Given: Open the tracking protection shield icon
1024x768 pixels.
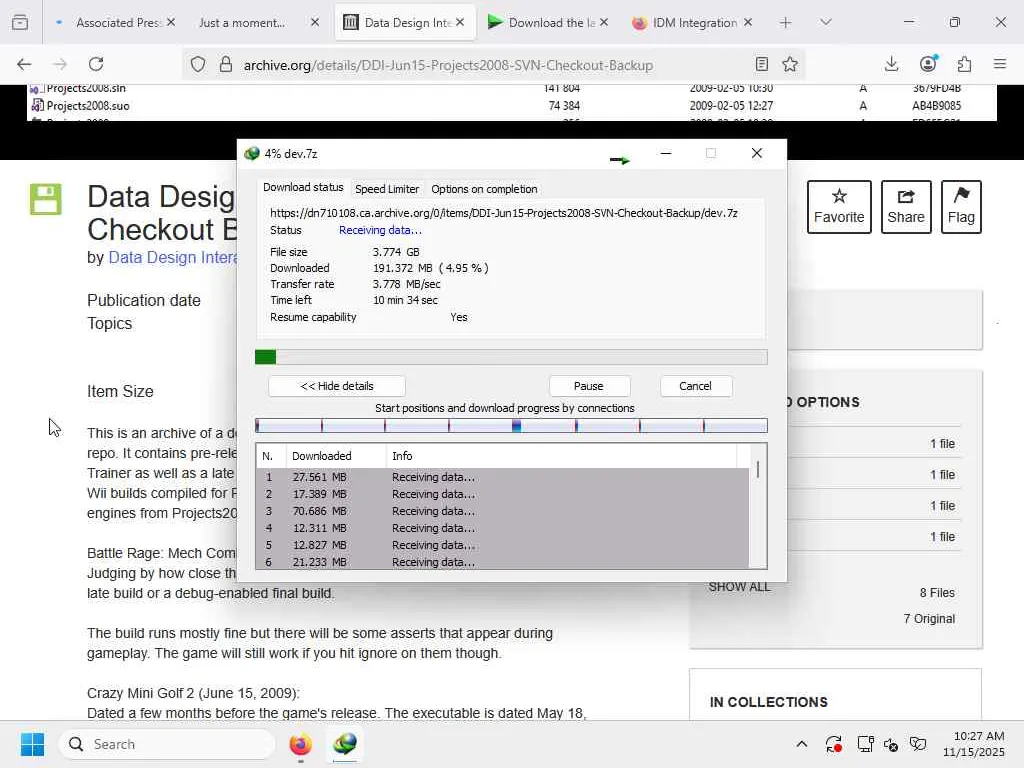Looking at the screenshot, I should [198, 65].
